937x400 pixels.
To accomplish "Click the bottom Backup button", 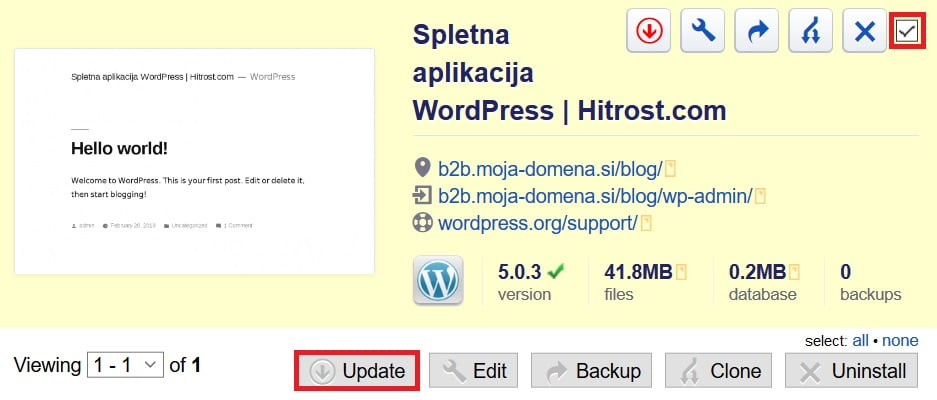I will point(591,371).
